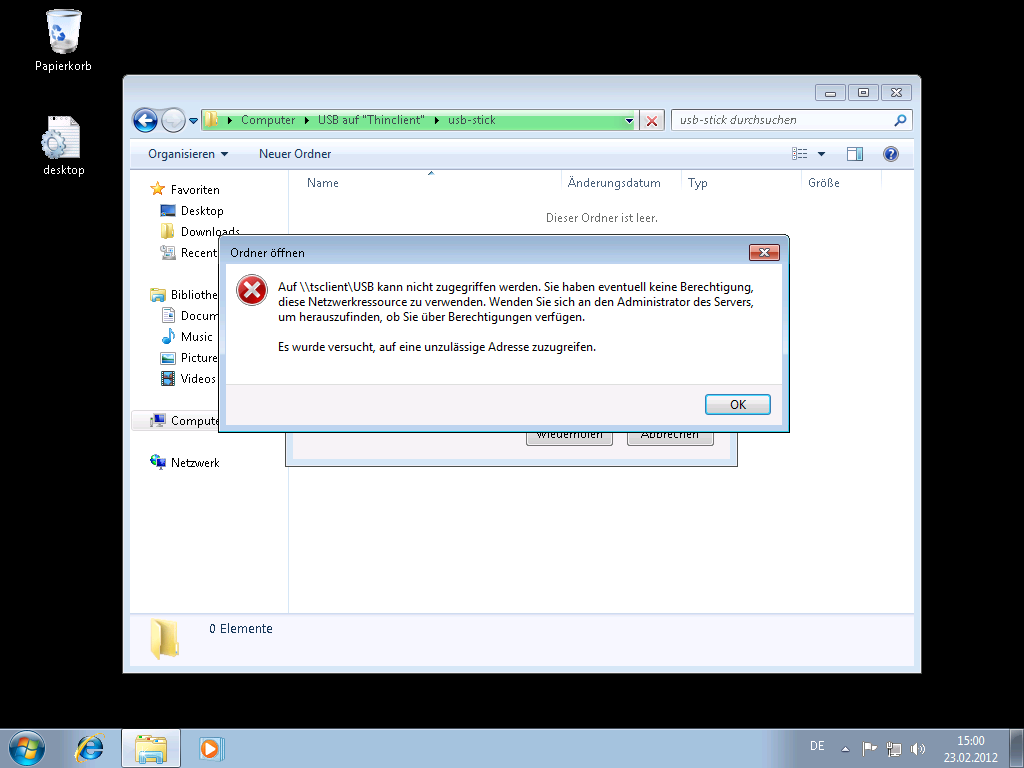Launch Internet Explorer from taskbar
This screenshot has height=768, width=1024.
point(90,747)
